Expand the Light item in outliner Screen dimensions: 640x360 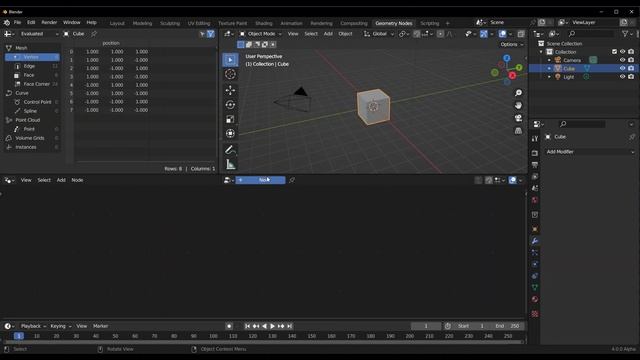click(x=549, y=77)
